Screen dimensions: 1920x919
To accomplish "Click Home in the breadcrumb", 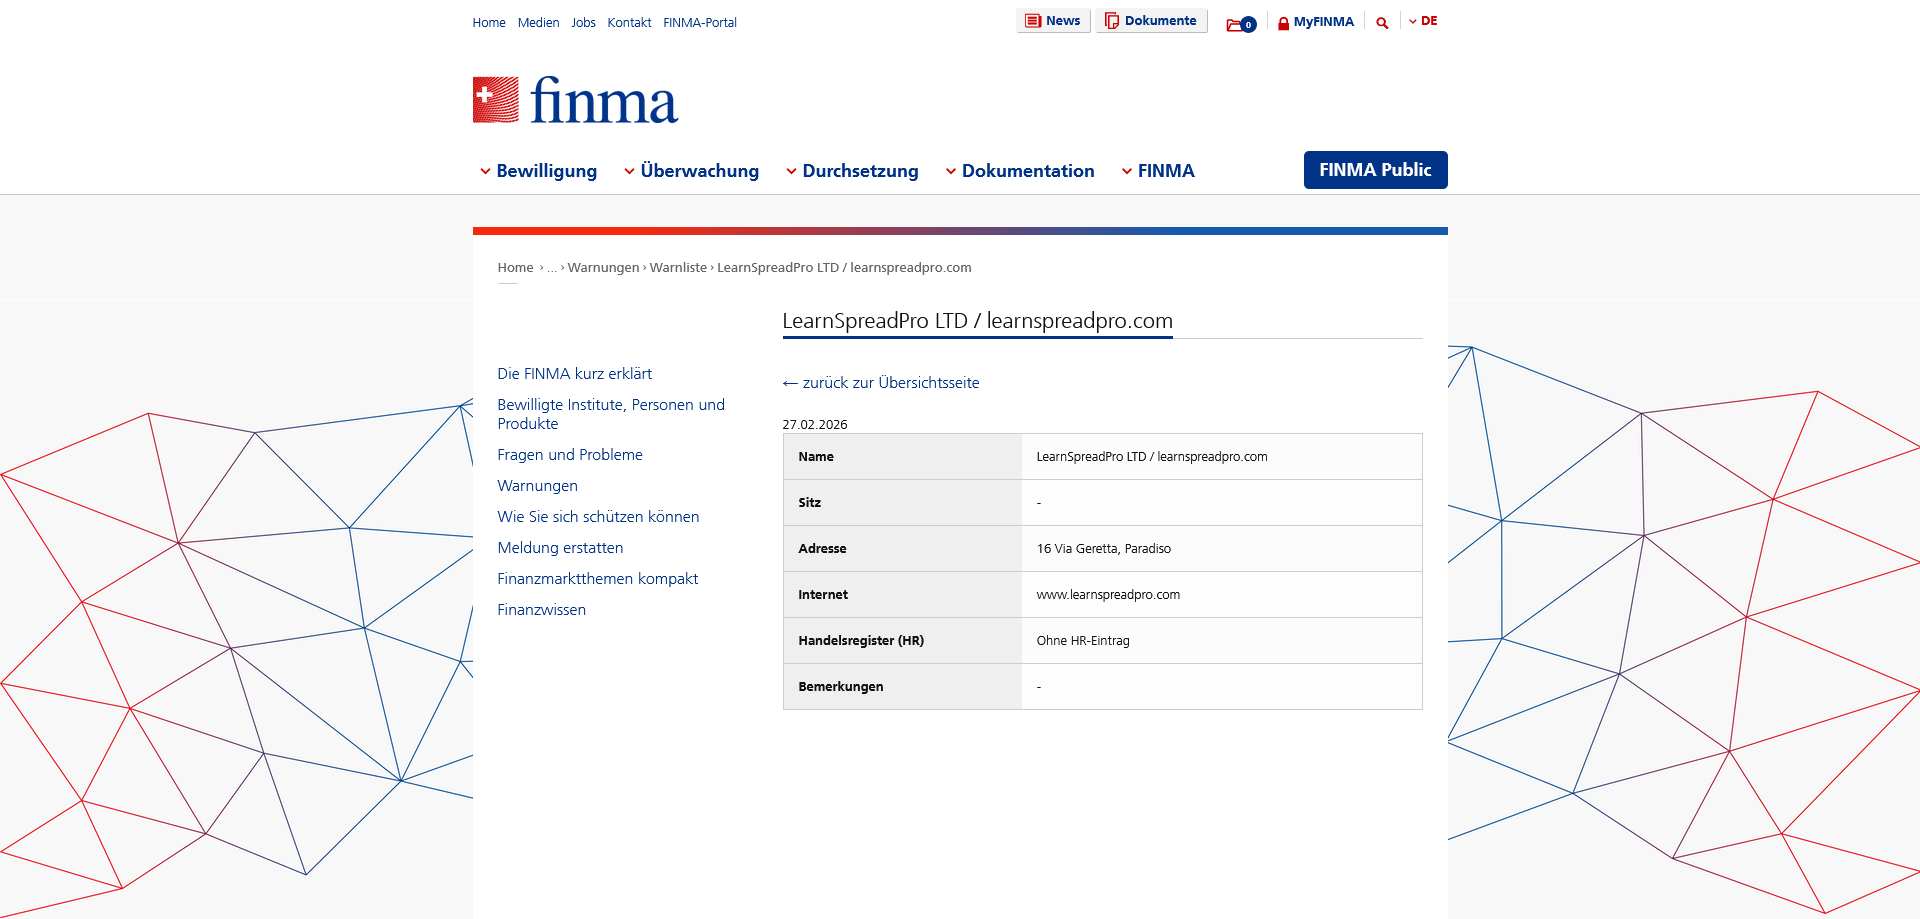I will tap(515, 268).
